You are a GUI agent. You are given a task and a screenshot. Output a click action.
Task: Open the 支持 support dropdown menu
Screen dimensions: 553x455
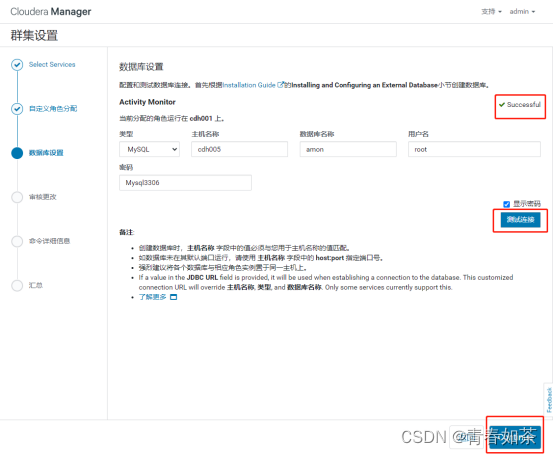491,12
